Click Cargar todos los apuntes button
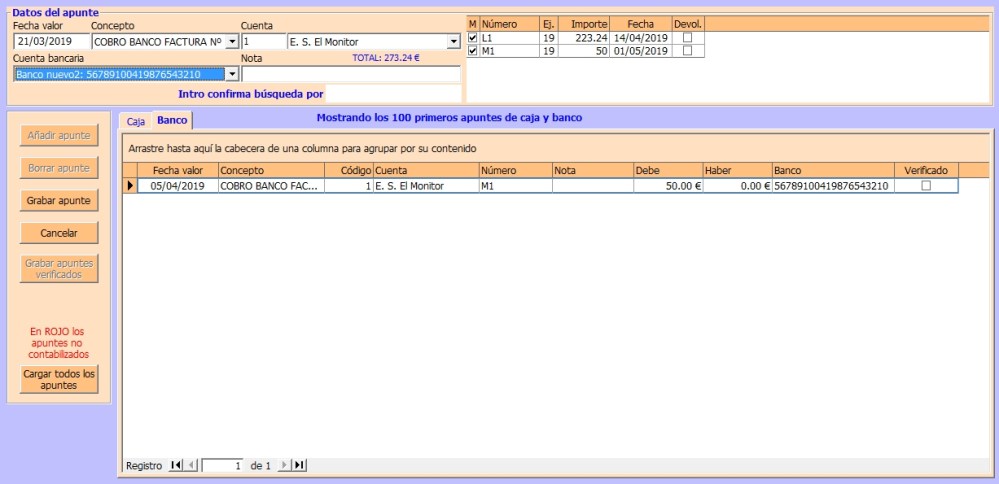 [x=60, y=380]
